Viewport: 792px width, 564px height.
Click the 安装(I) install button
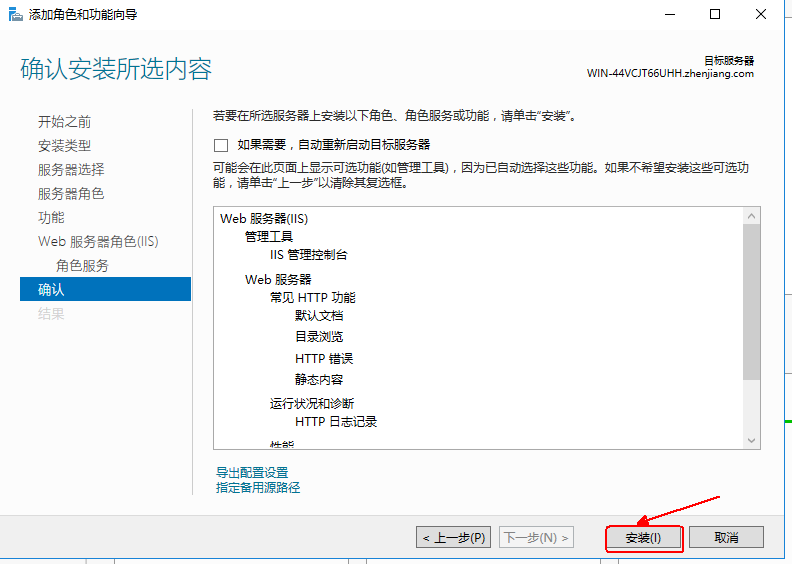click(x=643, y=538)
